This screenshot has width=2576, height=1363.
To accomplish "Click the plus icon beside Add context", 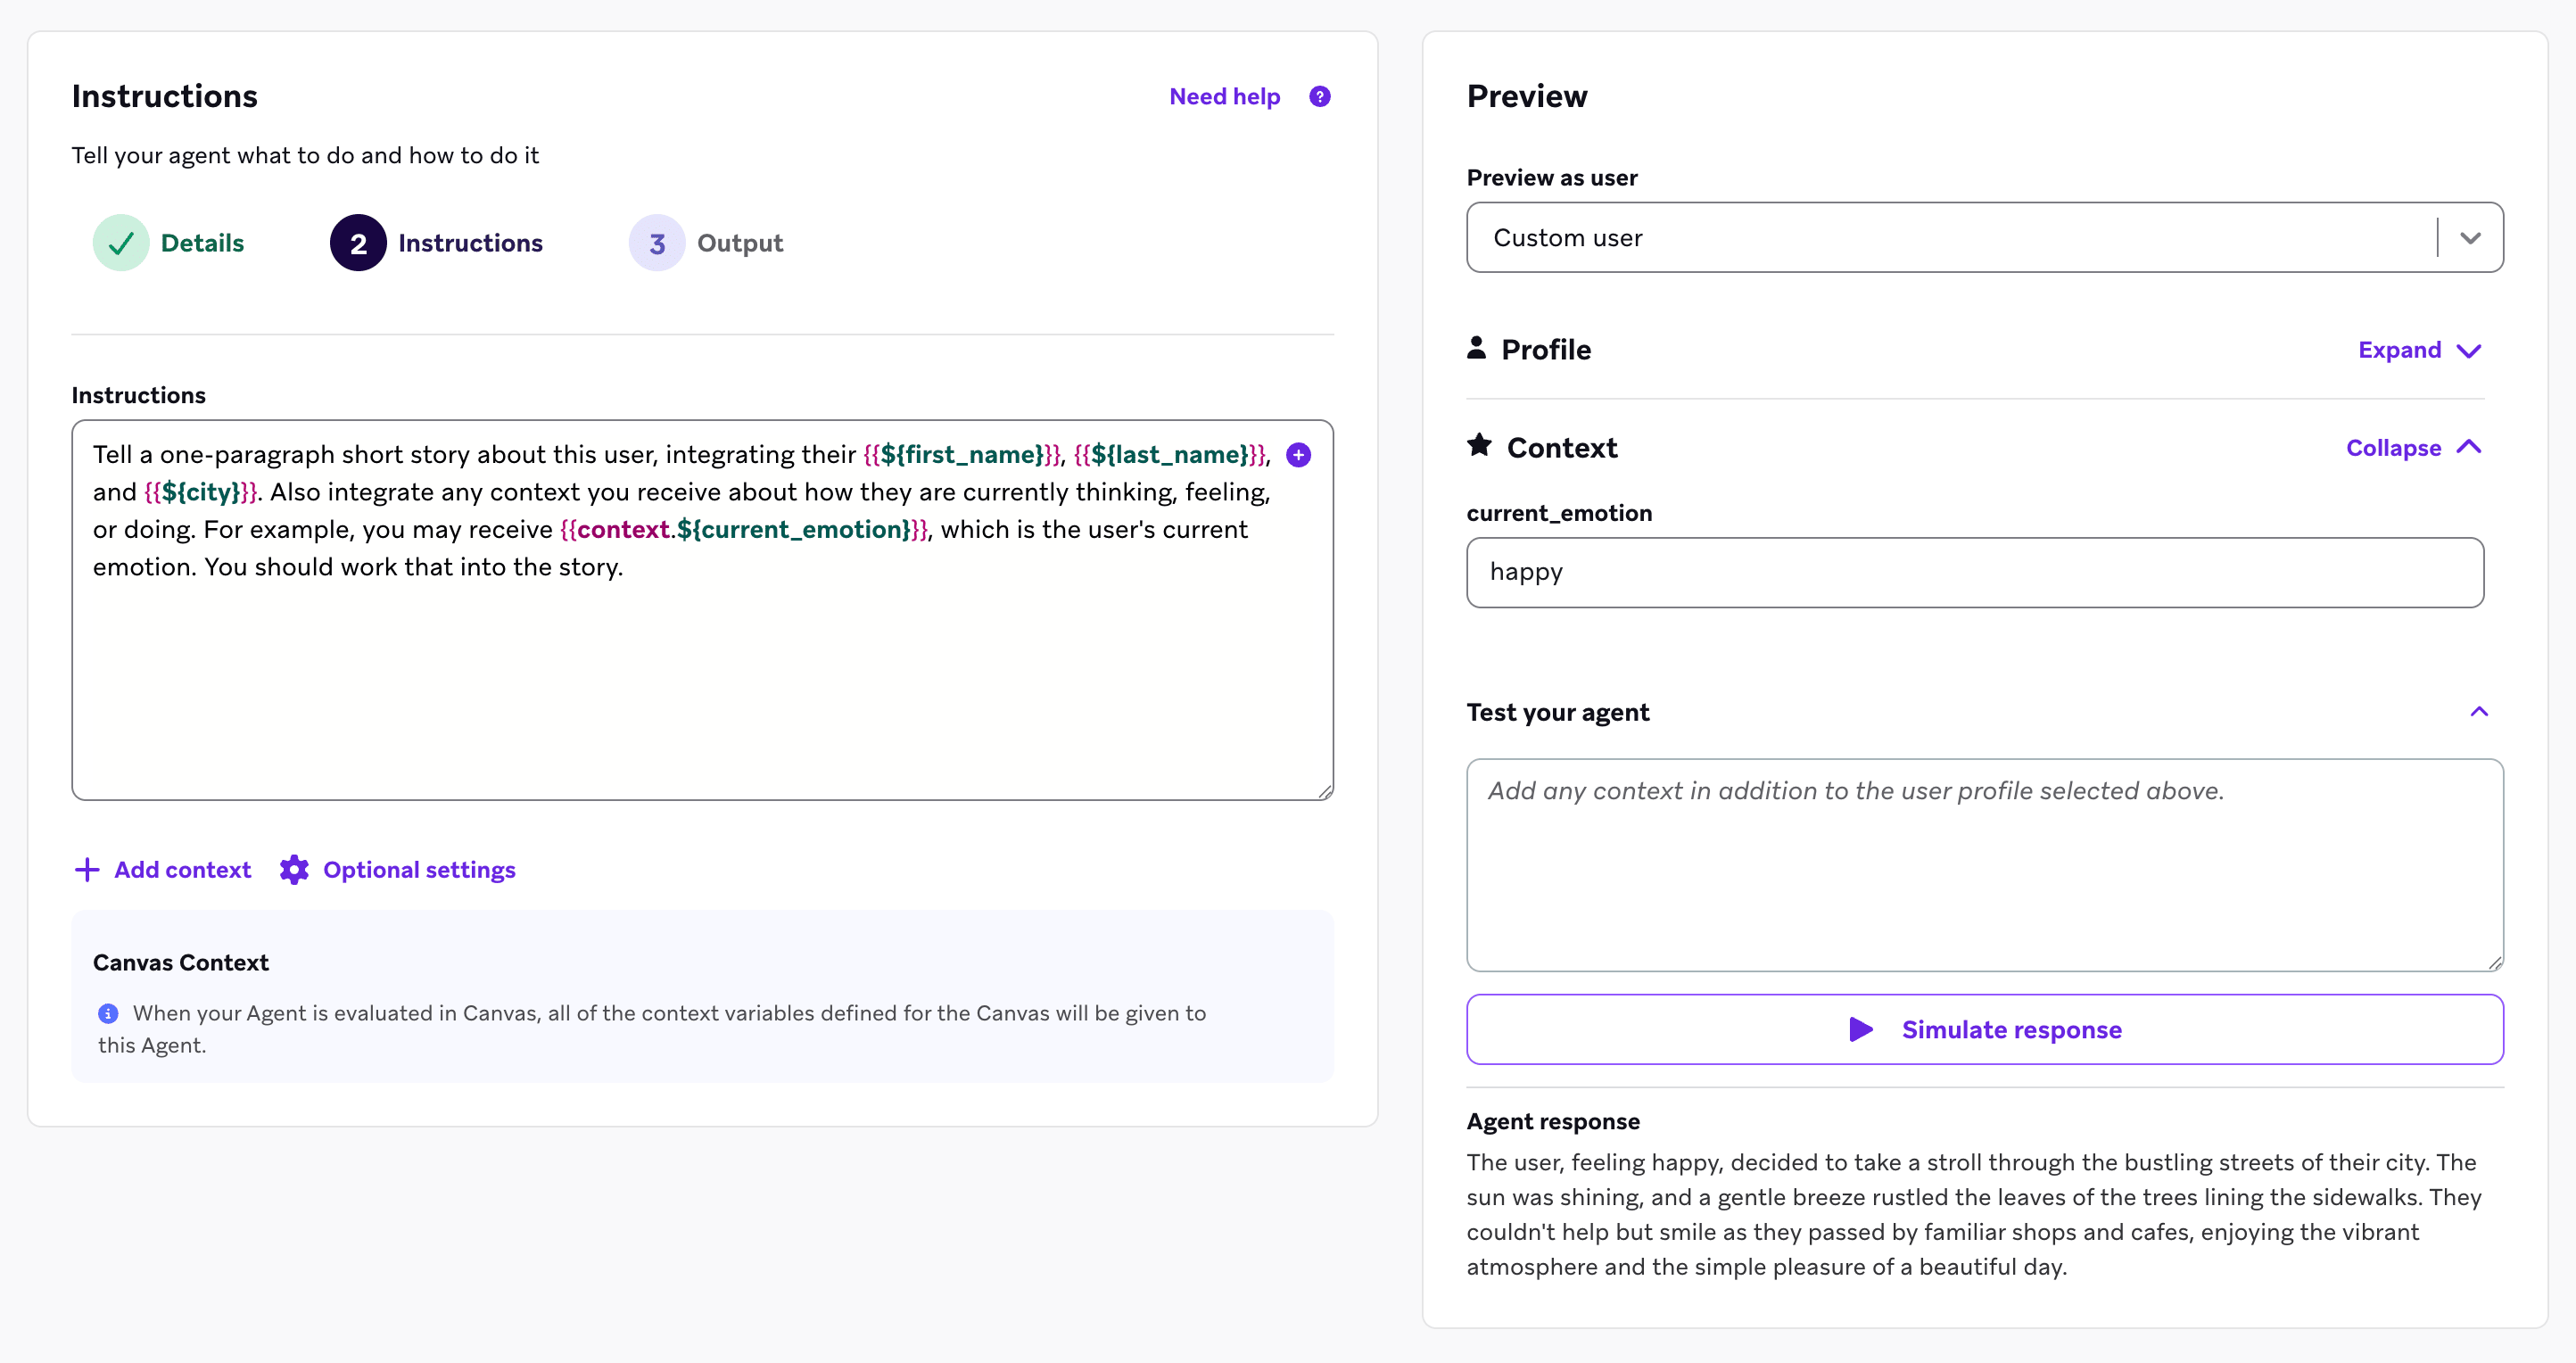I will point(87,870).
